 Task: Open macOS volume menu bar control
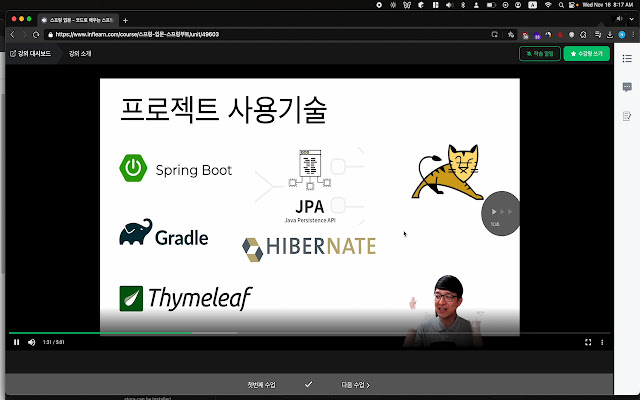[449, 5]
